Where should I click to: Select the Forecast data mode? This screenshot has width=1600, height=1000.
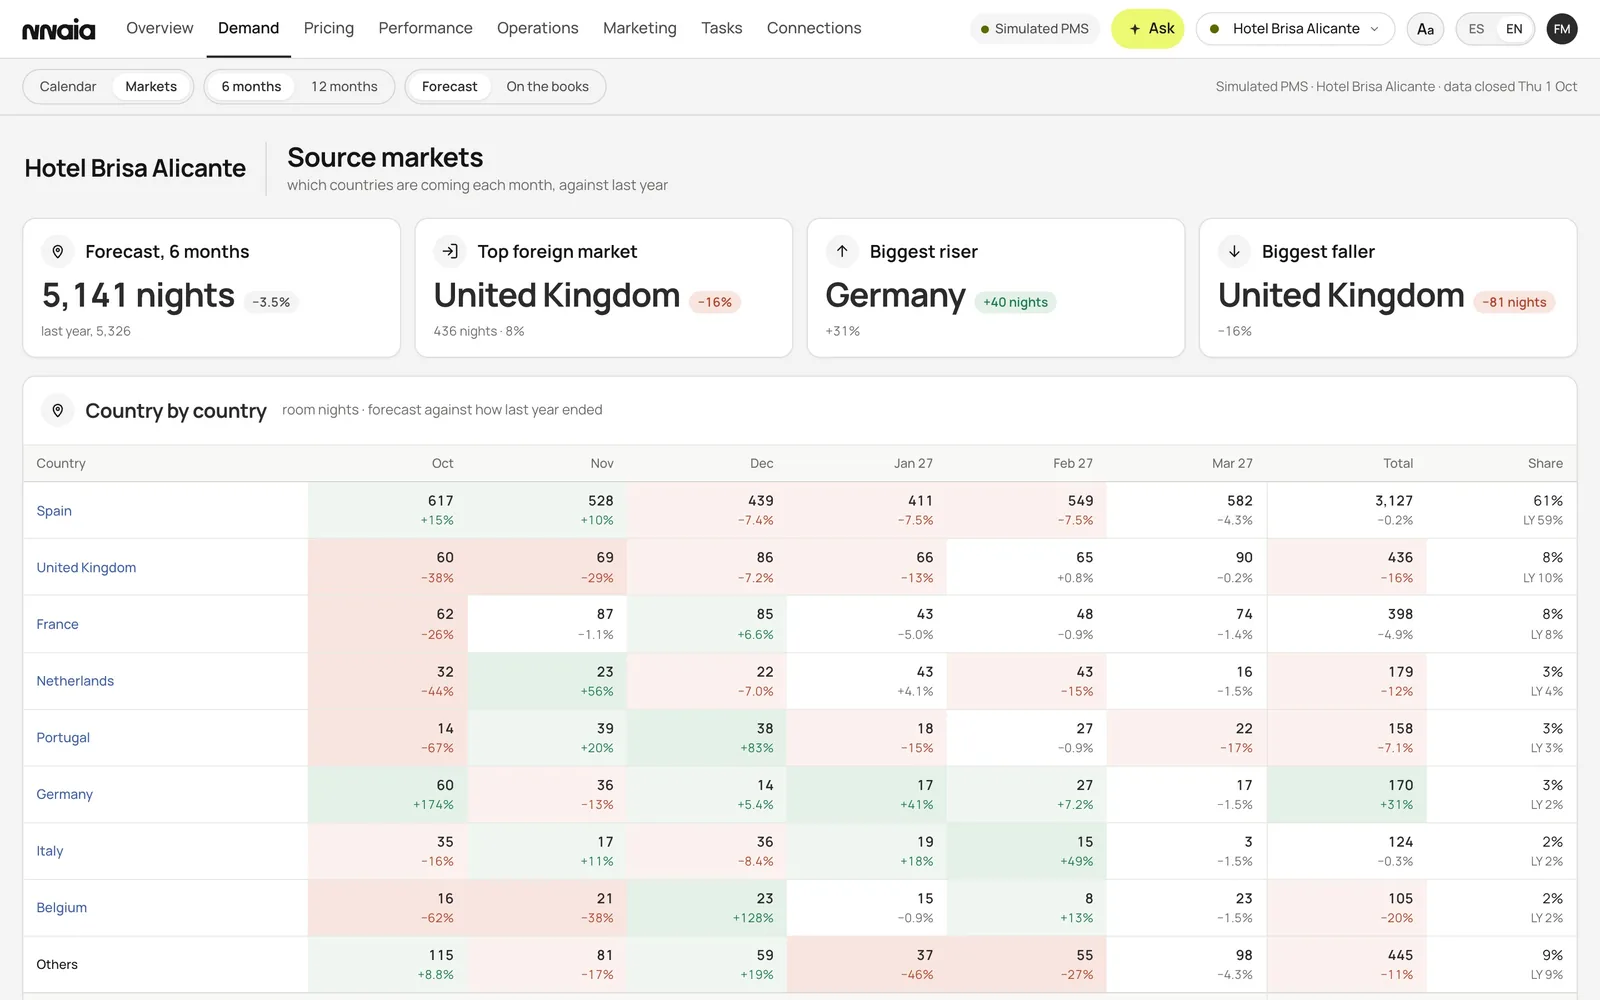click(x=450, y=87)
